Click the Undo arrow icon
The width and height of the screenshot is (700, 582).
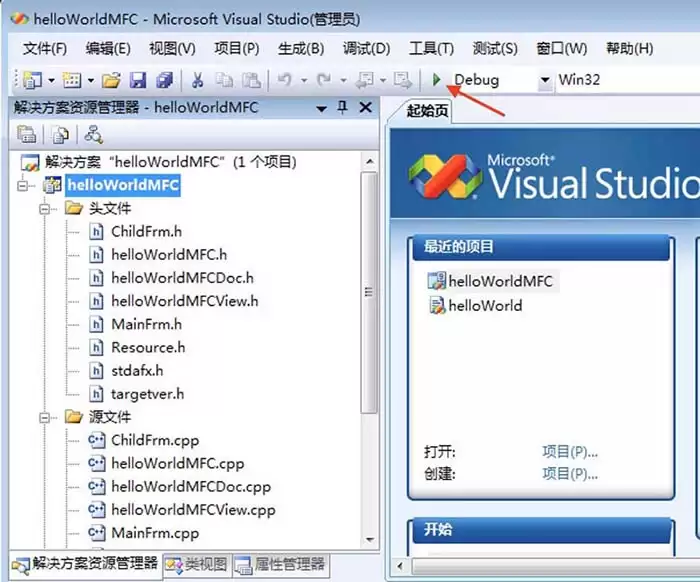pyautogui.click(x=284, y=80)
